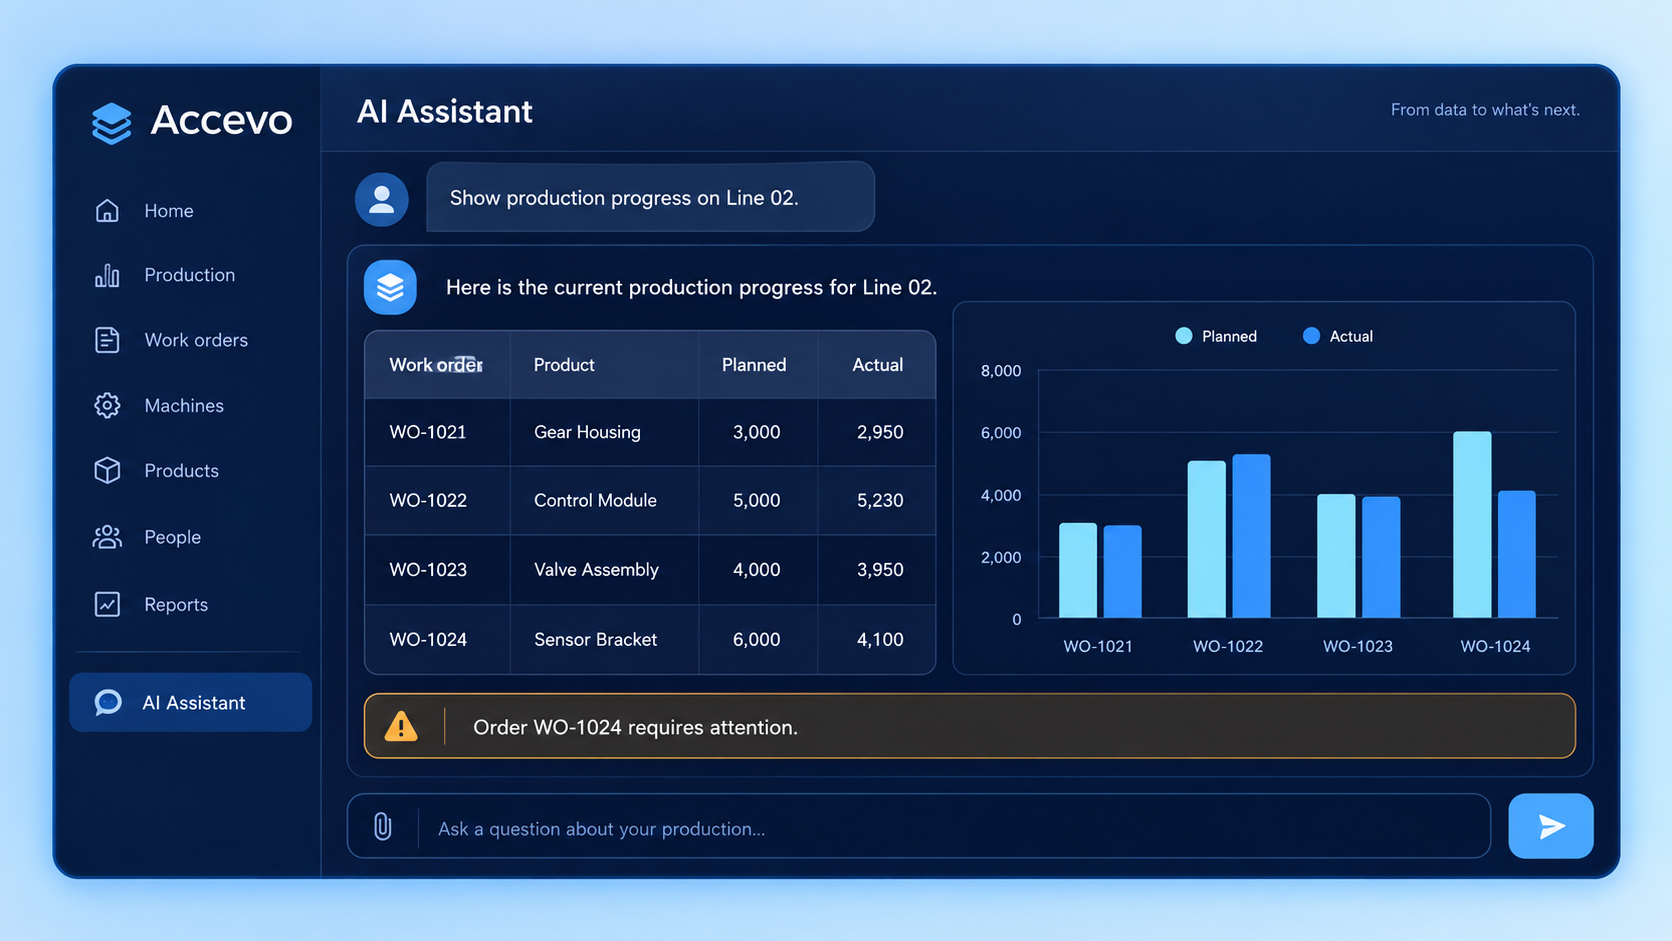Screen dimensions: 1672x941
Task: Open the Production menu label
Action: (x=190, y=275)
